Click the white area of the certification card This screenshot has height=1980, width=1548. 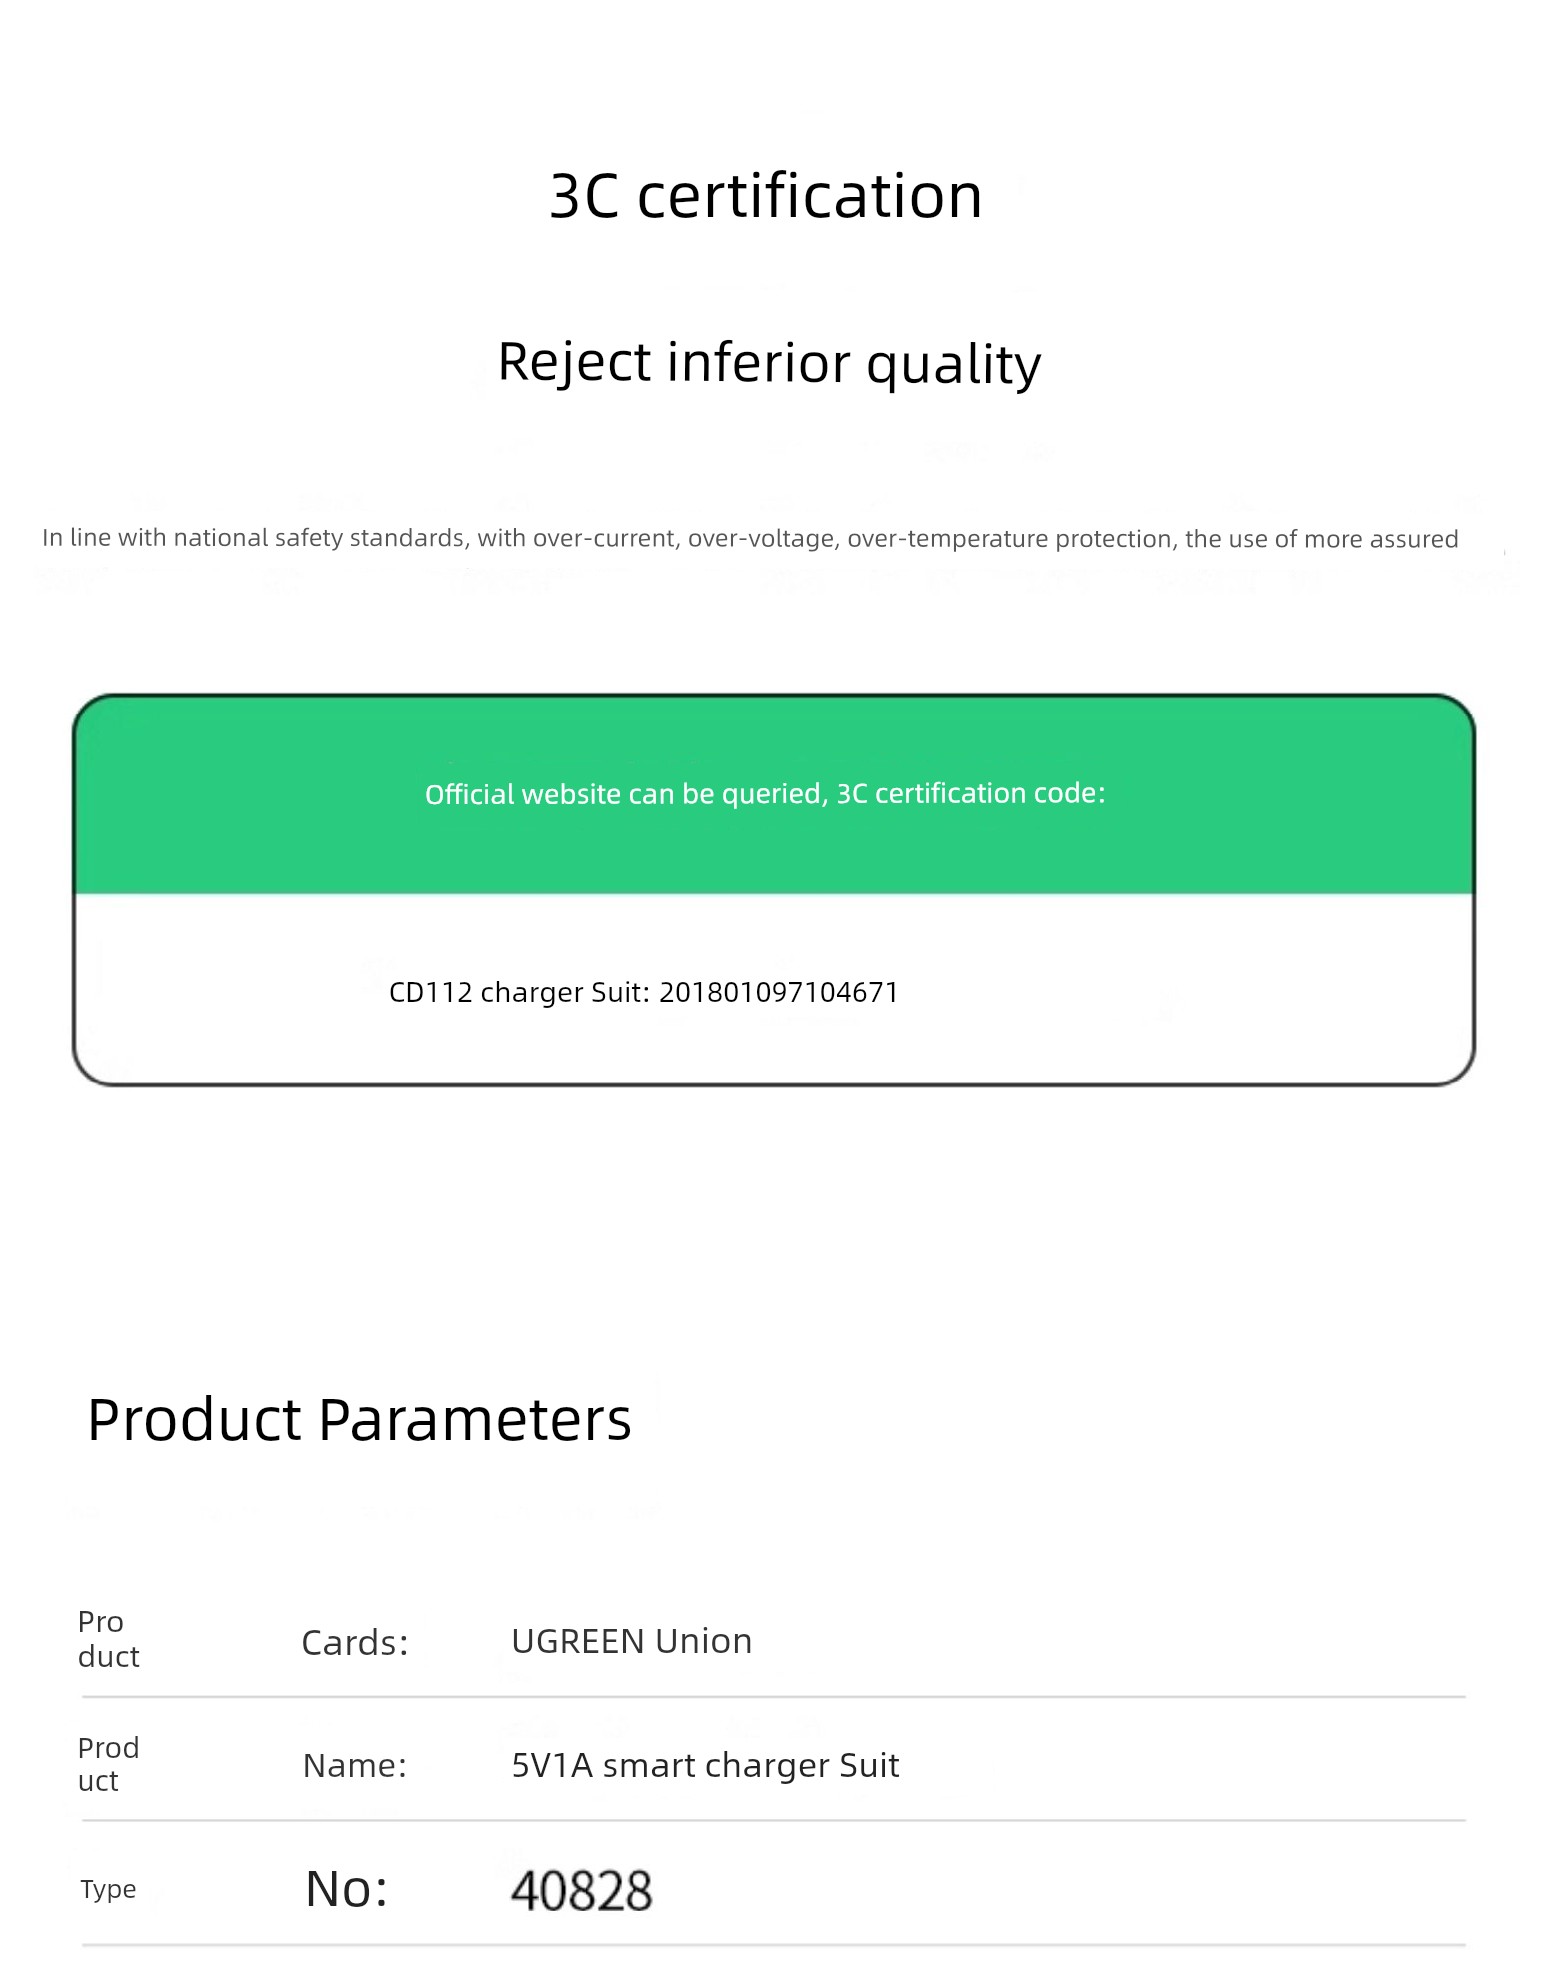tap(774, 989)
